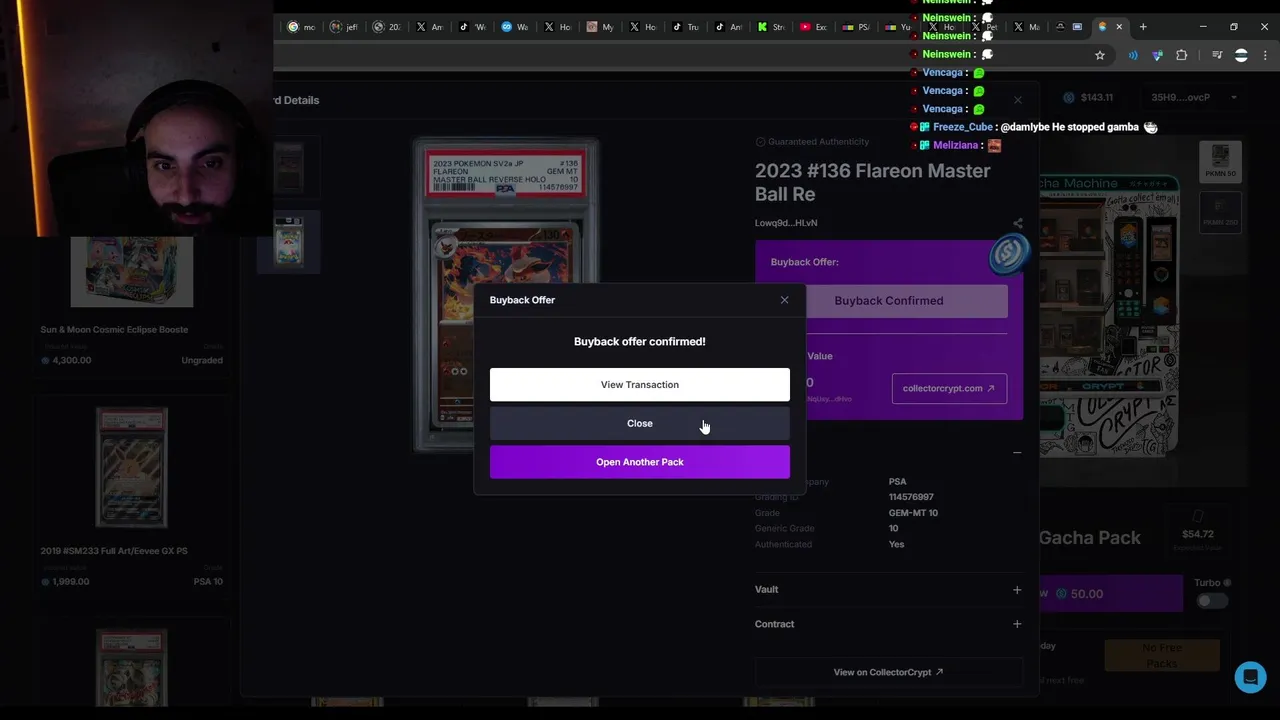Select the PKMN 250 pack thumbnail
Image resolution: width=1280 pixels, height=720 pixels.
point(1220,211)
